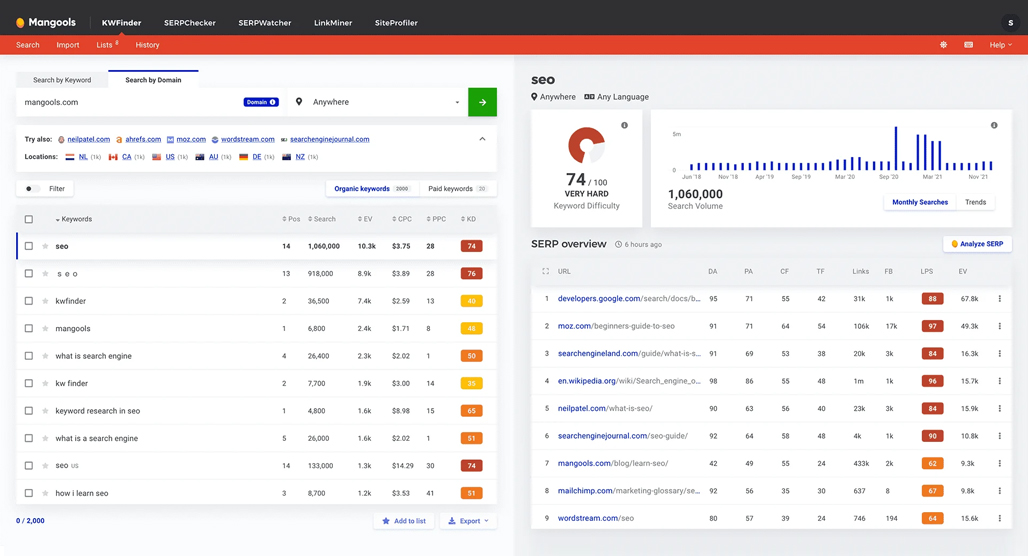Image resolution: width=1028 pixels, height=556 pixels.
Task: Click Analyze SERP button
Action: point(978,244)
